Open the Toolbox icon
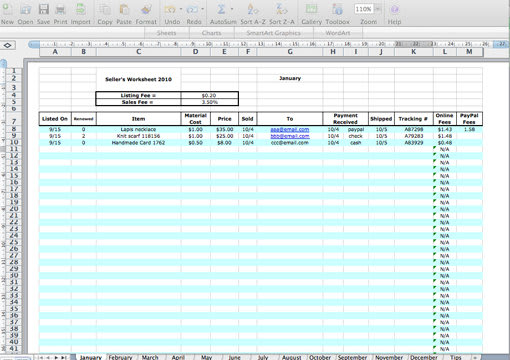 337,9
